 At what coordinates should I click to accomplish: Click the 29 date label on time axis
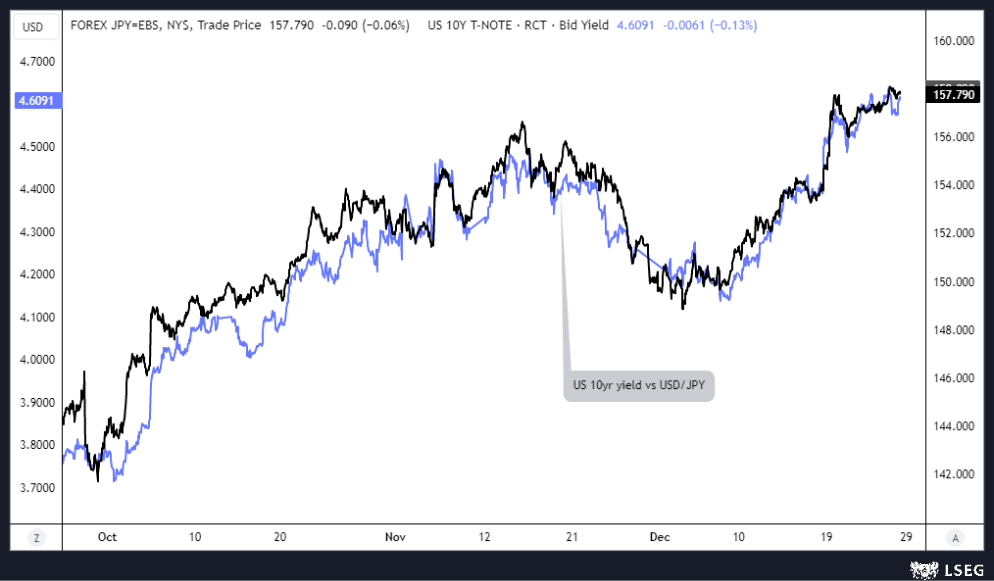click(906, 537)
